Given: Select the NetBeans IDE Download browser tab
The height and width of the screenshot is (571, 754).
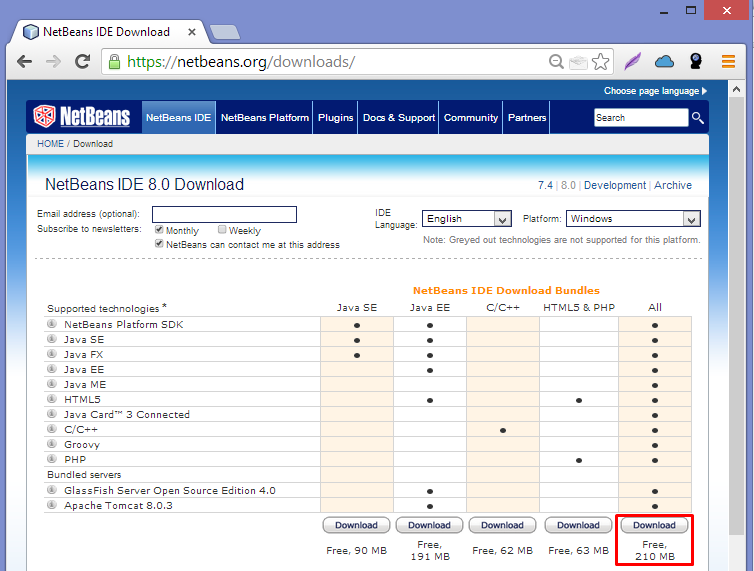Looking at the screenshot, I should tap(107, 32).
